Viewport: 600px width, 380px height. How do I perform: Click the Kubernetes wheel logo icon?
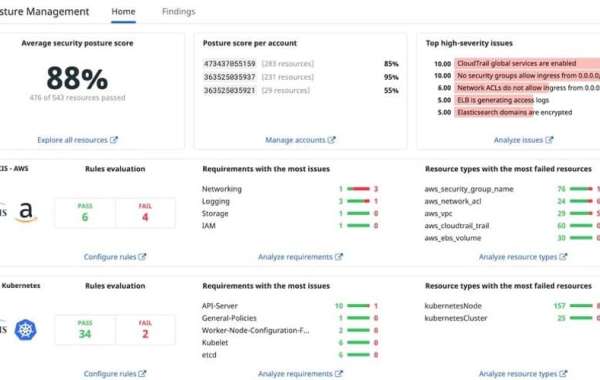tap(26, 330)
